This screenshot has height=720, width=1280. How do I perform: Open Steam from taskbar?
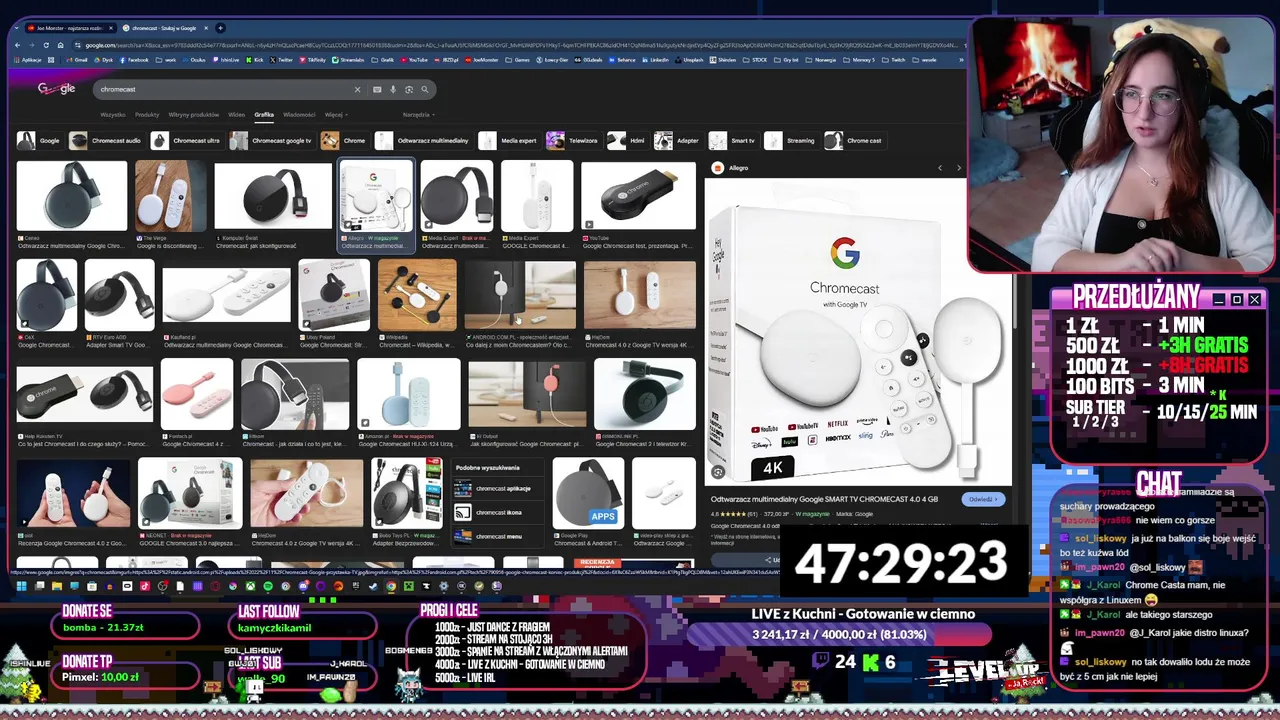[x=373, y=586]
